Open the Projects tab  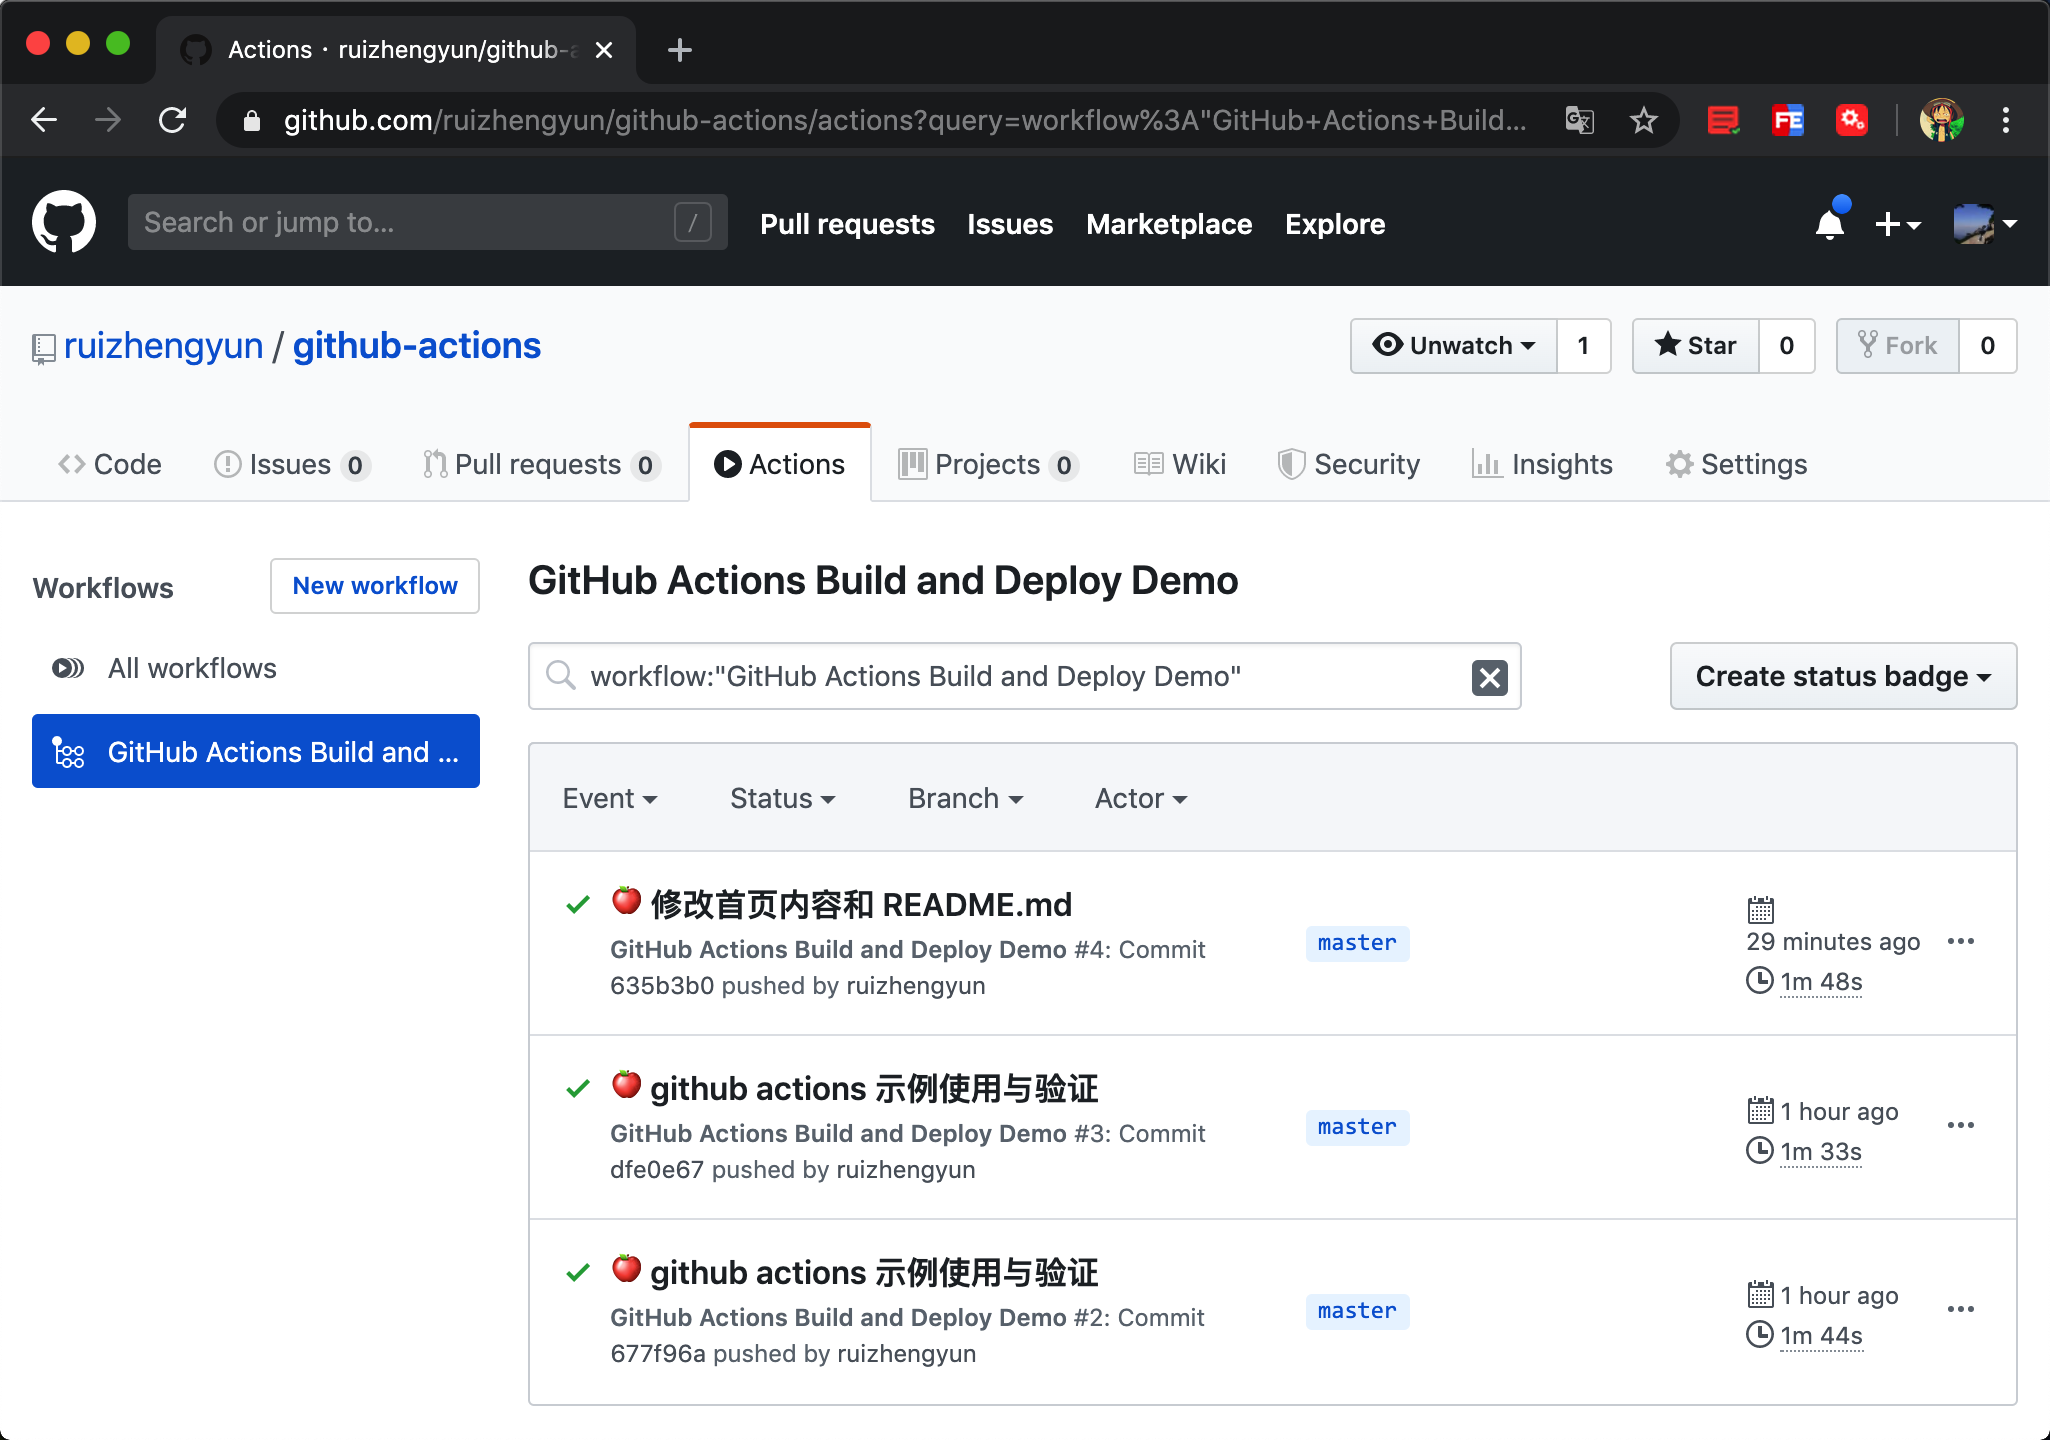[x=988, y=464]
